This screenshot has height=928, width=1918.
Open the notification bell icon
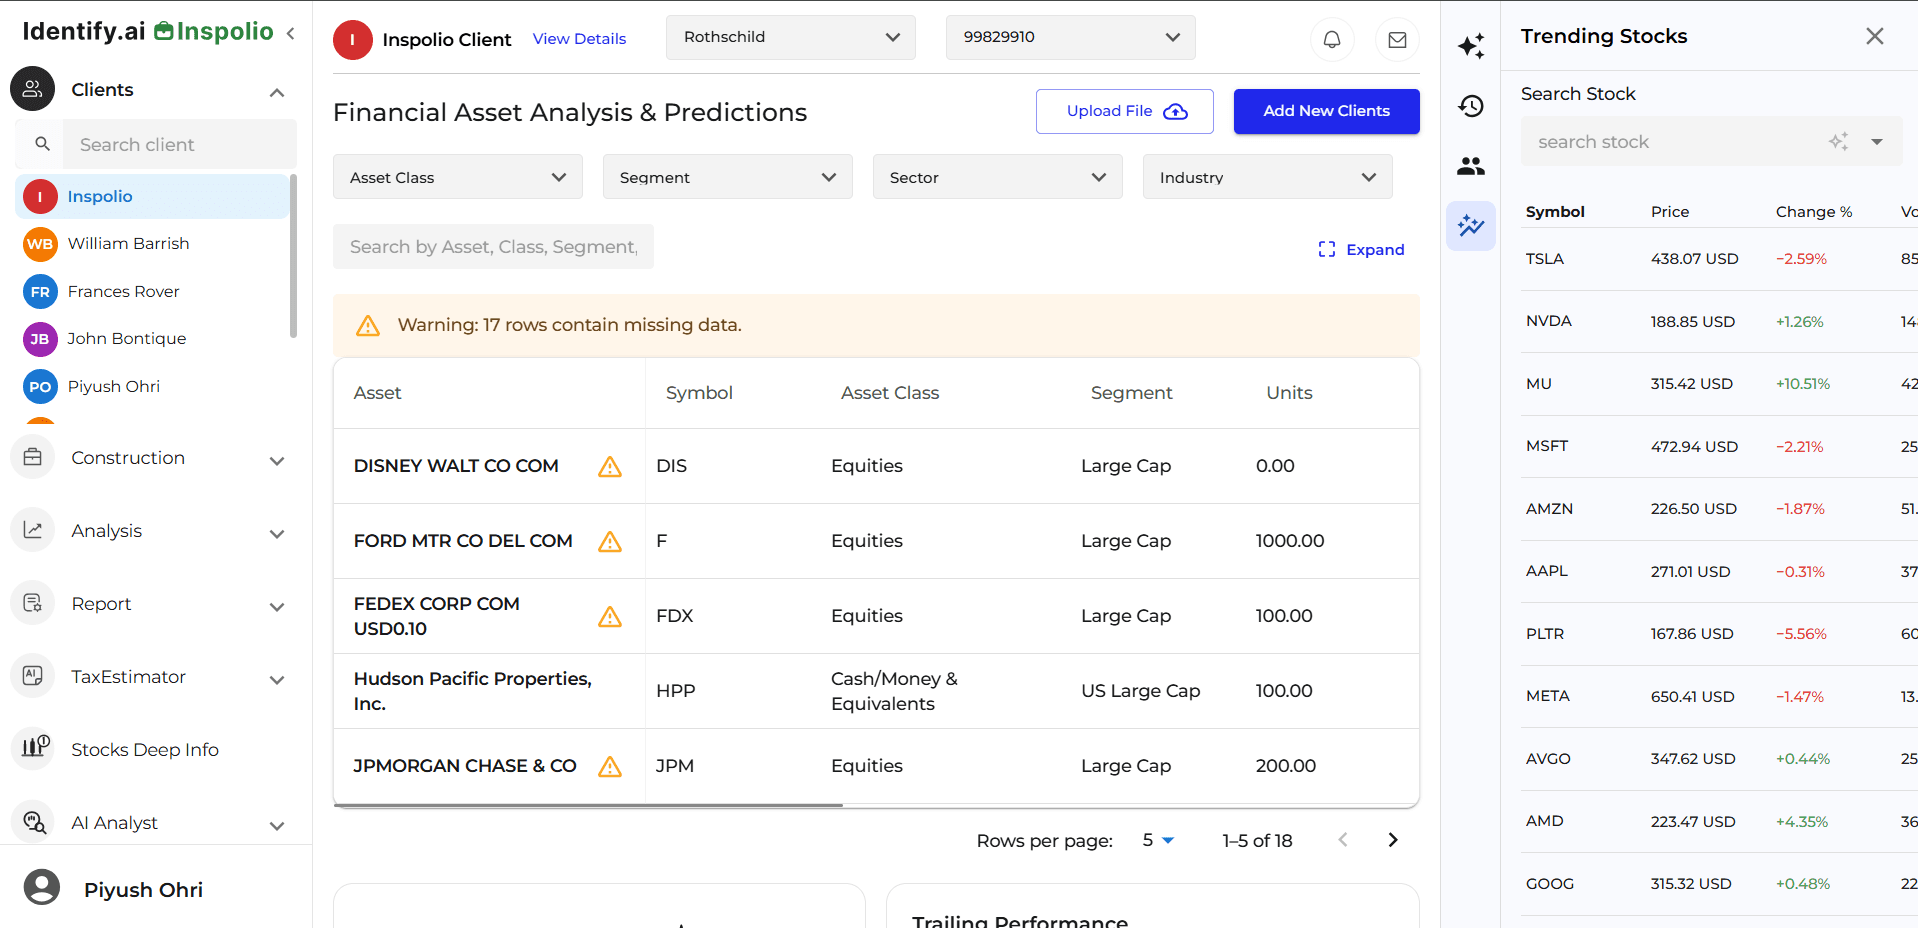coord(1331,39)
